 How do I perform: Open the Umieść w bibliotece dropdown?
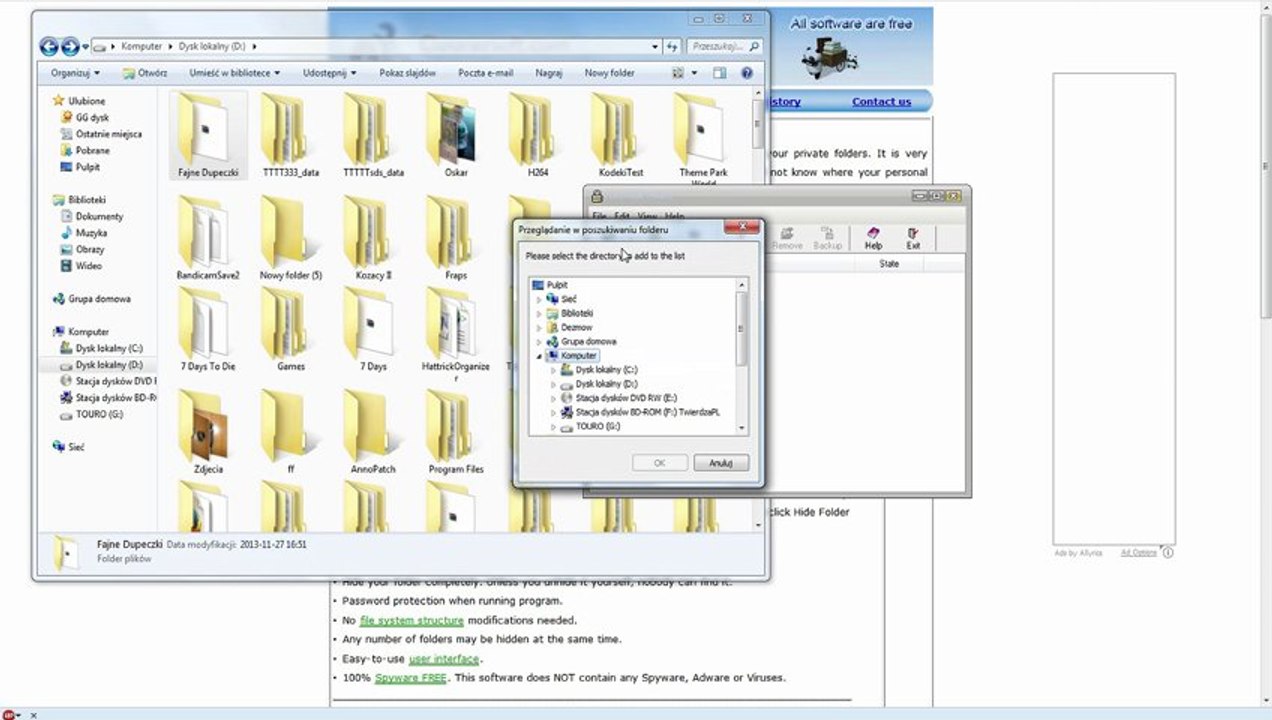pyautogui.click(x=235, y=73)
